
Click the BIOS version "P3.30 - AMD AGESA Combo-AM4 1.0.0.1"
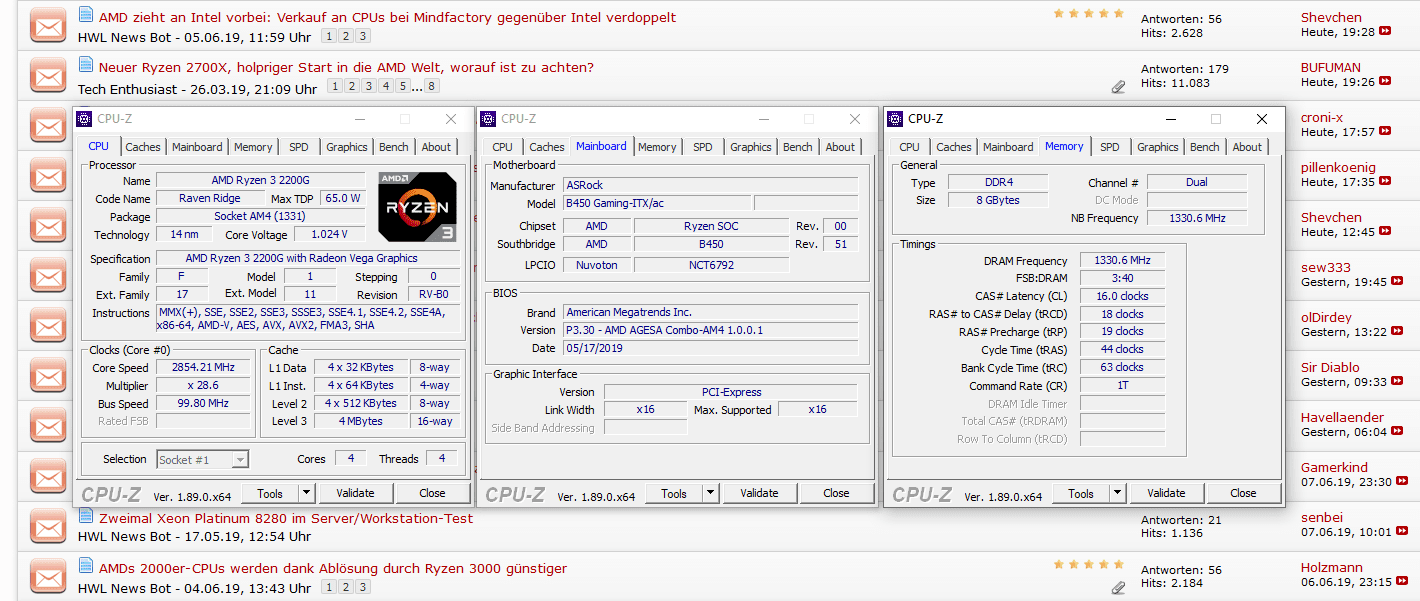(710, 330)
